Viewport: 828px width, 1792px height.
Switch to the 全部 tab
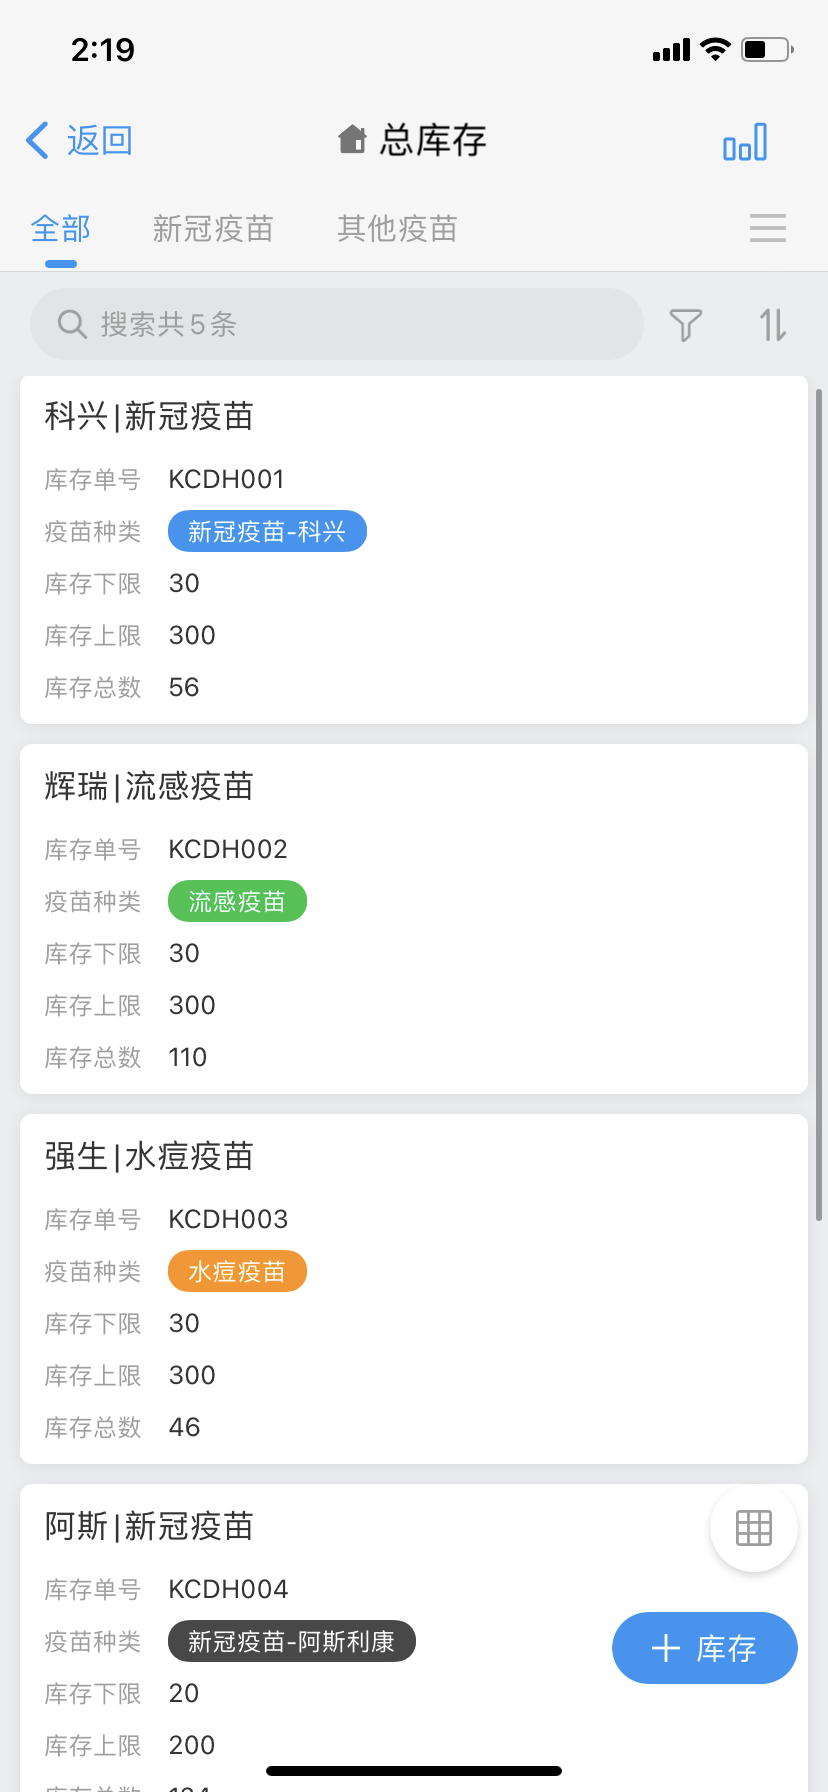point(61,229)
